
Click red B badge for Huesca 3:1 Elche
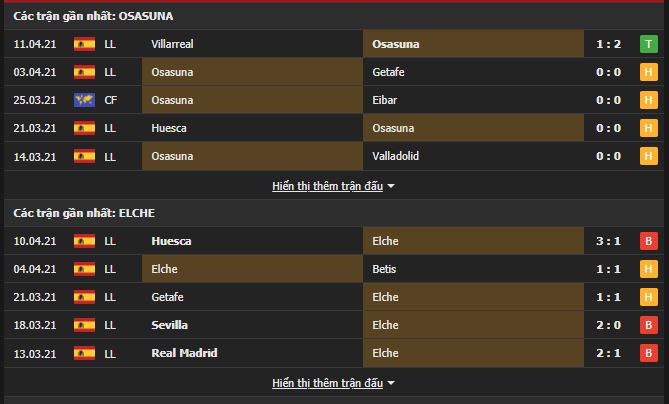coord(649,241)
